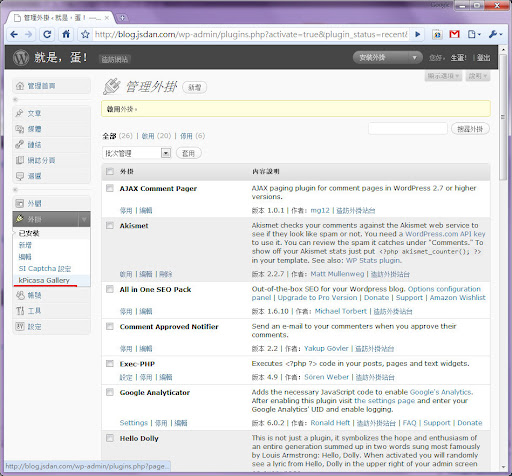Click the WordPress logo in the header

21,57
